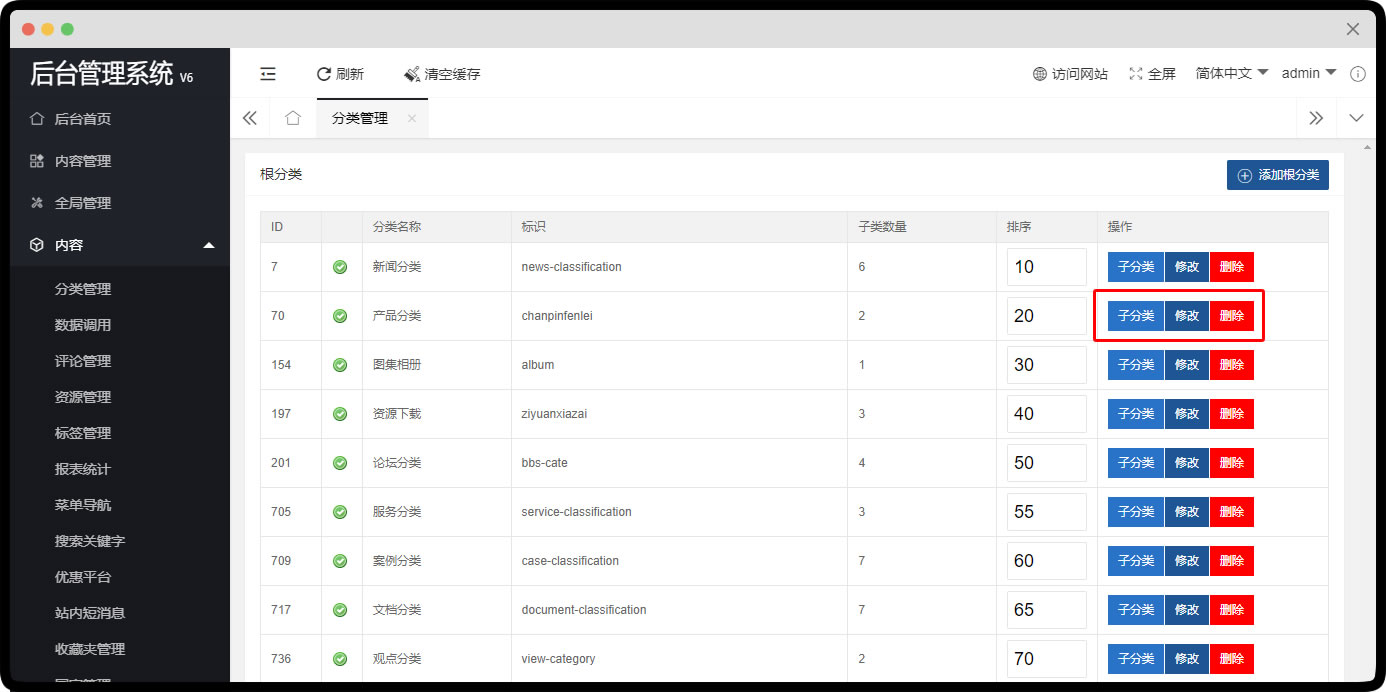Open the 简体中文 language dropdown

click(1230, 73)
